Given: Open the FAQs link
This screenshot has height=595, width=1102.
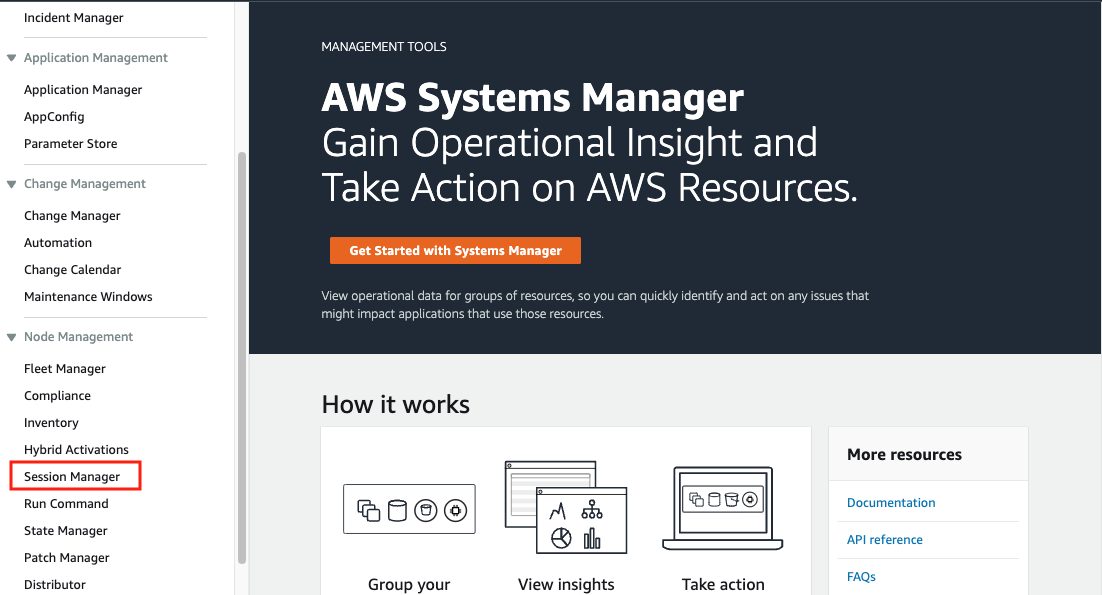Looking at the screenshot, I should (861, 577).
